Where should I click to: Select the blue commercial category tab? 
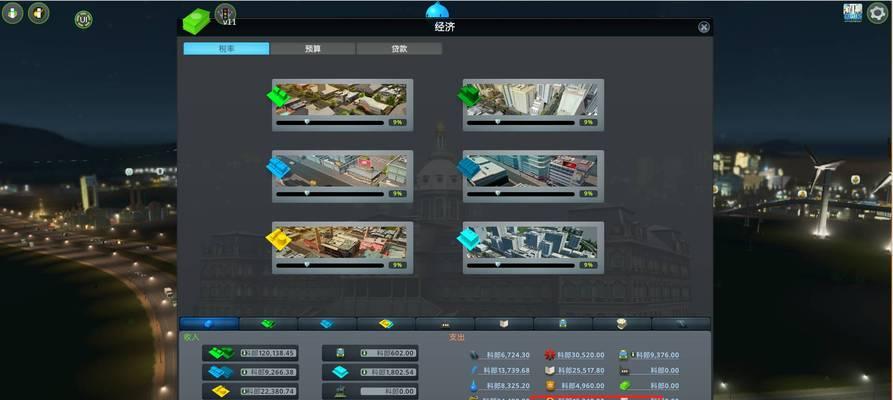[x=327, y=324]
